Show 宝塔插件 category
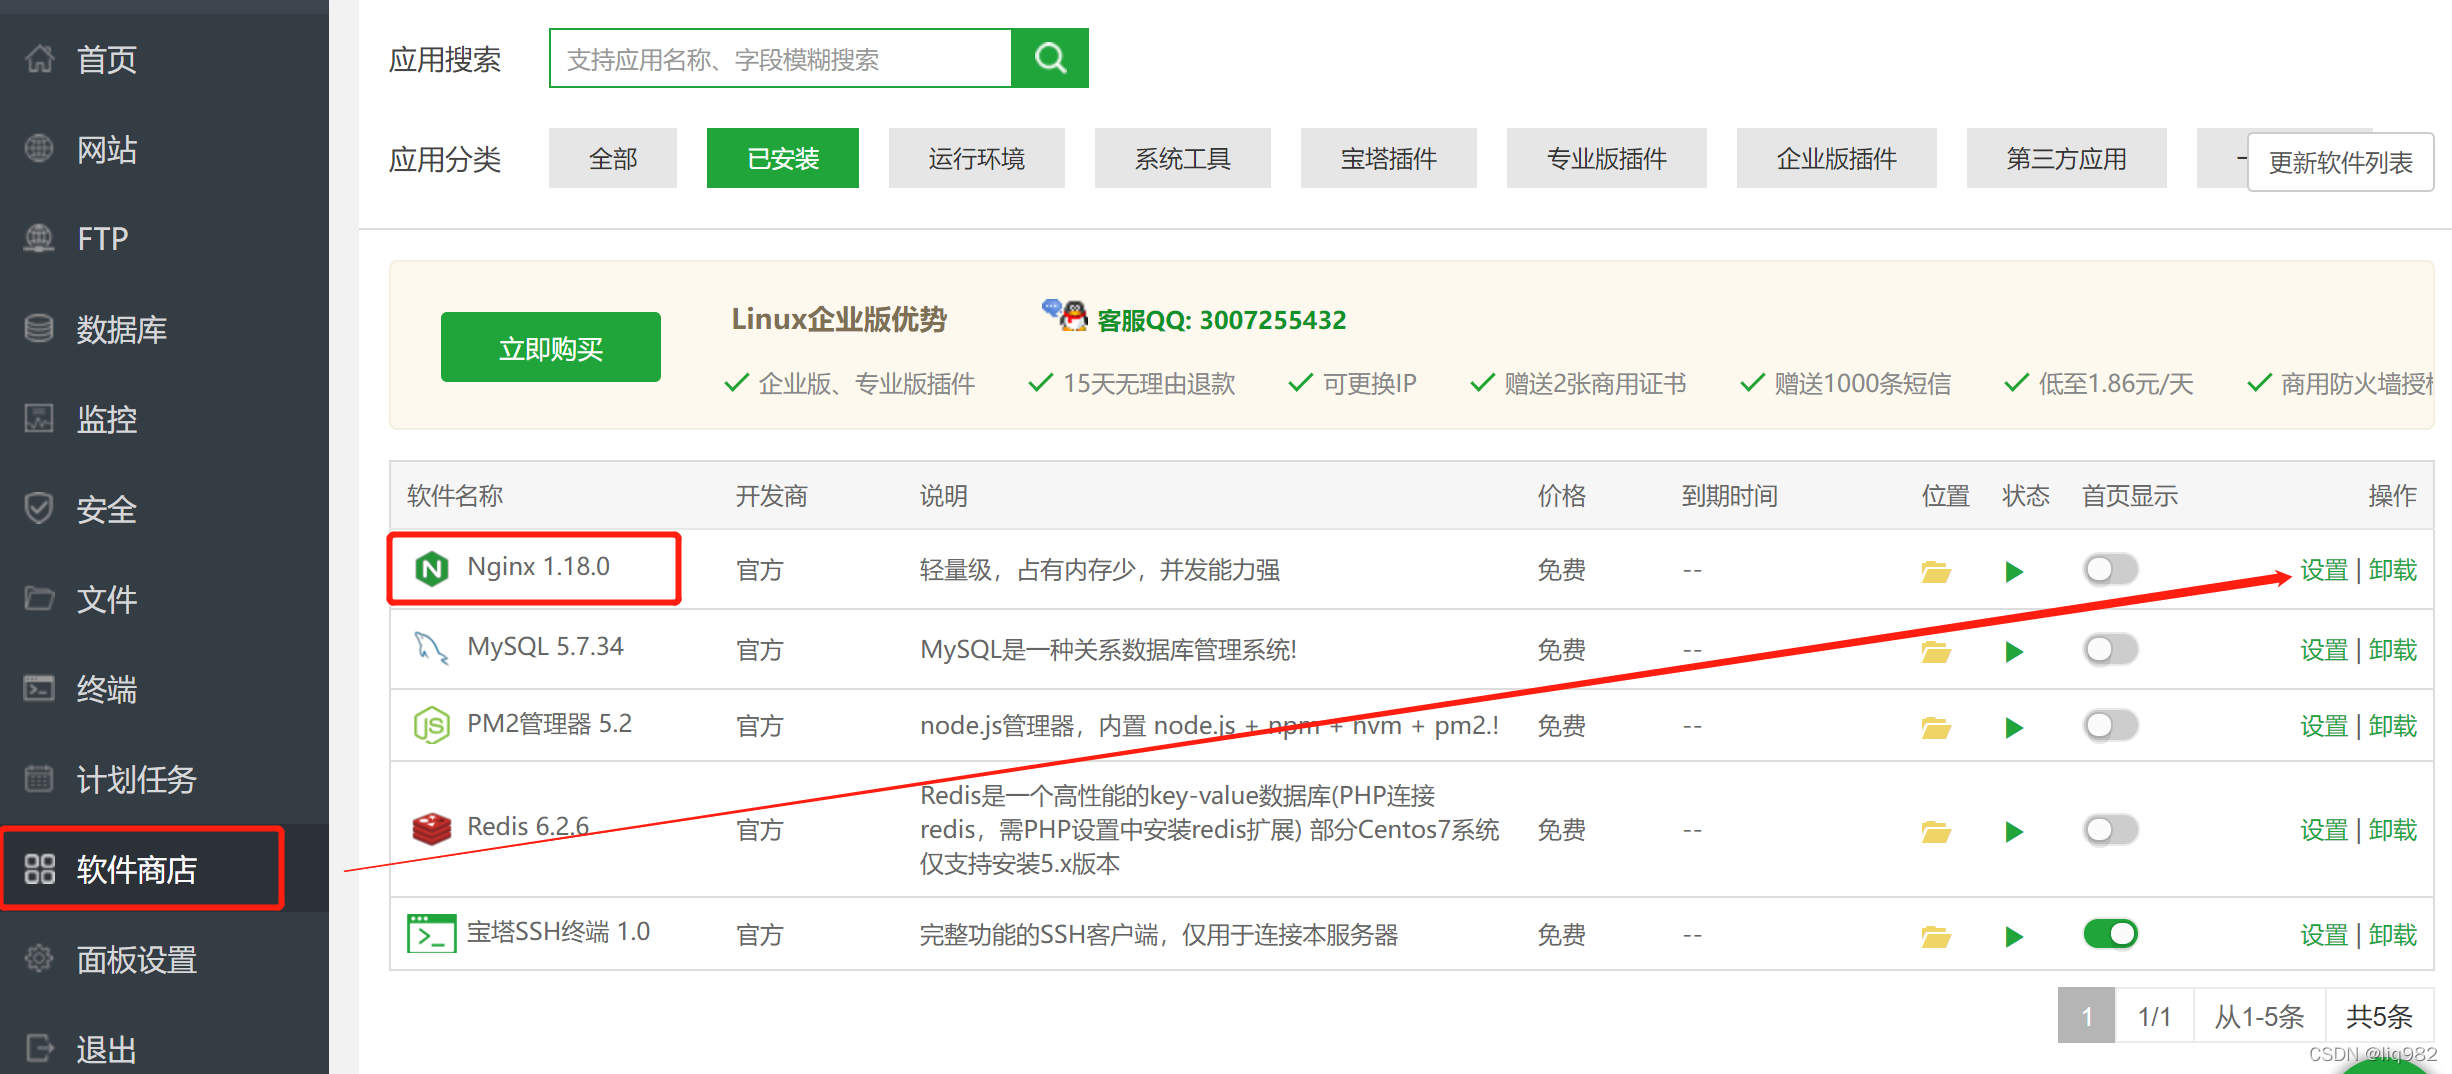 coord(1389,158)
